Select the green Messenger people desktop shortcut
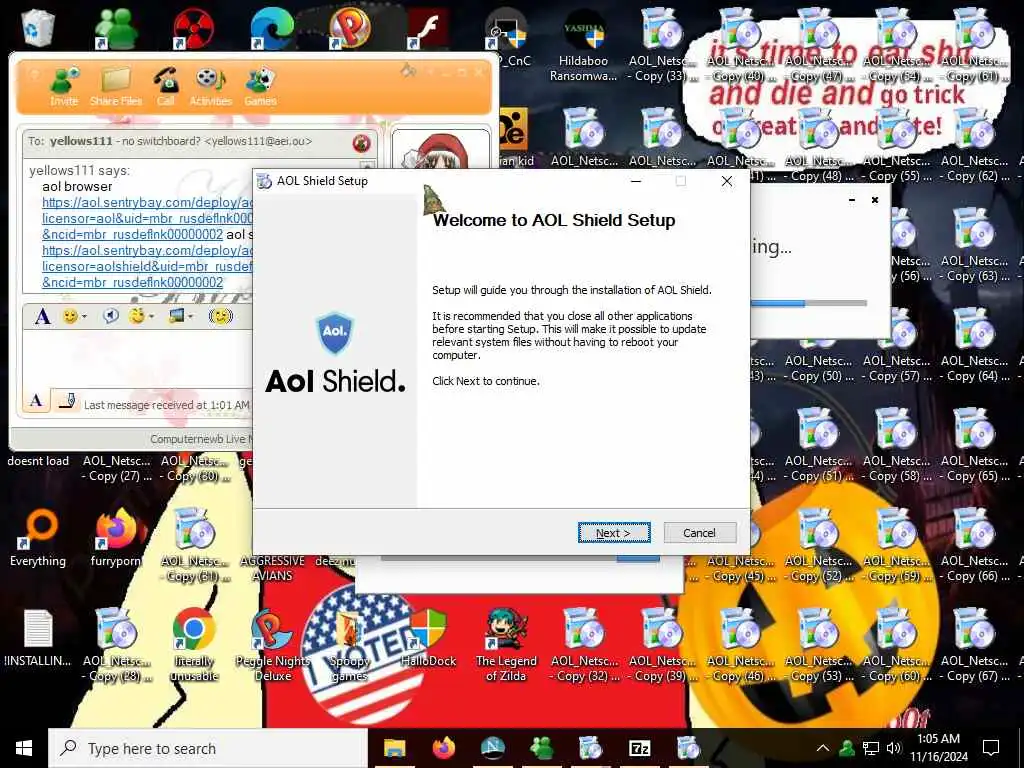Image resolution: width=1024 pixels, height=768 pixels. (x=116, y=29)
